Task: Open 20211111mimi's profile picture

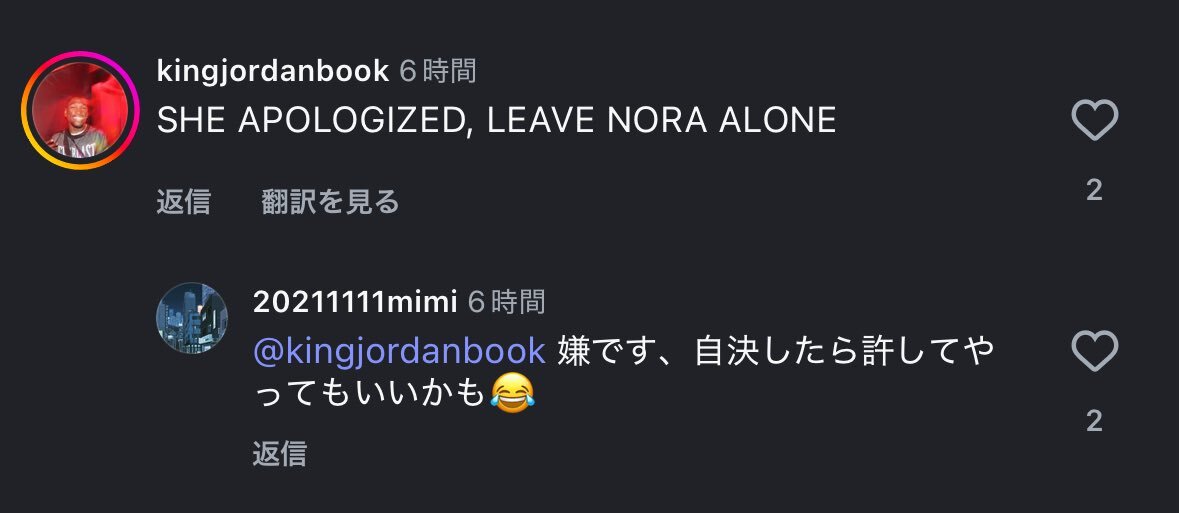Action: pyautogui.click(x=192, y=318)
